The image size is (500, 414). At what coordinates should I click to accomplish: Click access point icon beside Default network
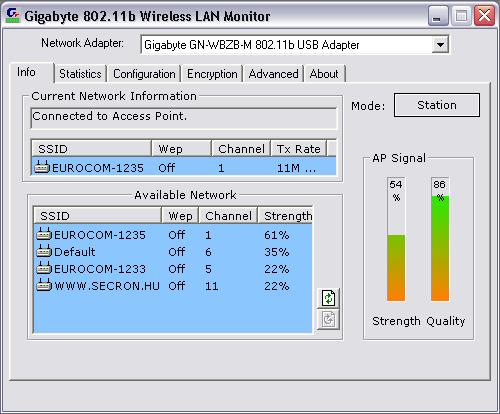[44, 251]
